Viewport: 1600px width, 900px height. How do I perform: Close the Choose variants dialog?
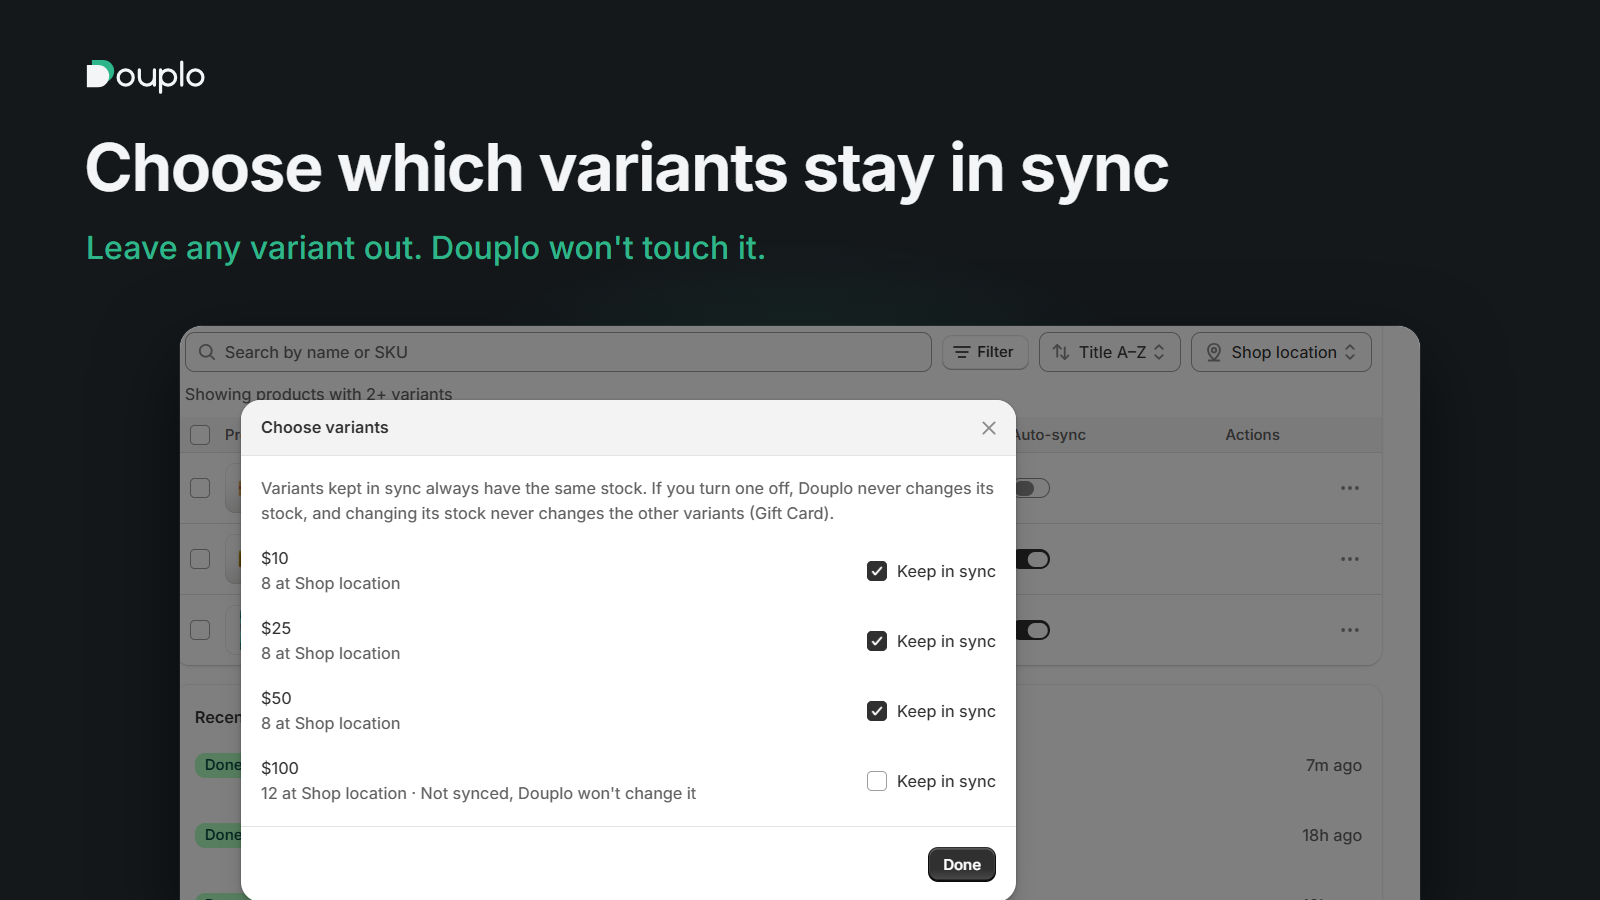[989, 428]
